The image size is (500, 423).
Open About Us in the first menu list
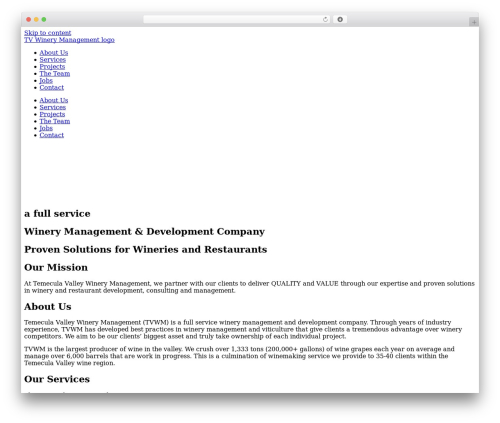click(54, 53)
